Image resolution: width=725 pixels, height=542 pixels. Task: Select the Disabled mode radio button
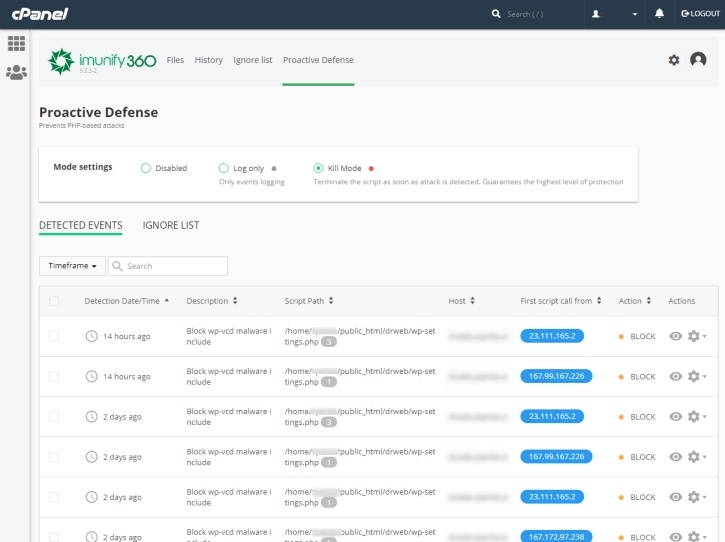[x=146, y=168]
